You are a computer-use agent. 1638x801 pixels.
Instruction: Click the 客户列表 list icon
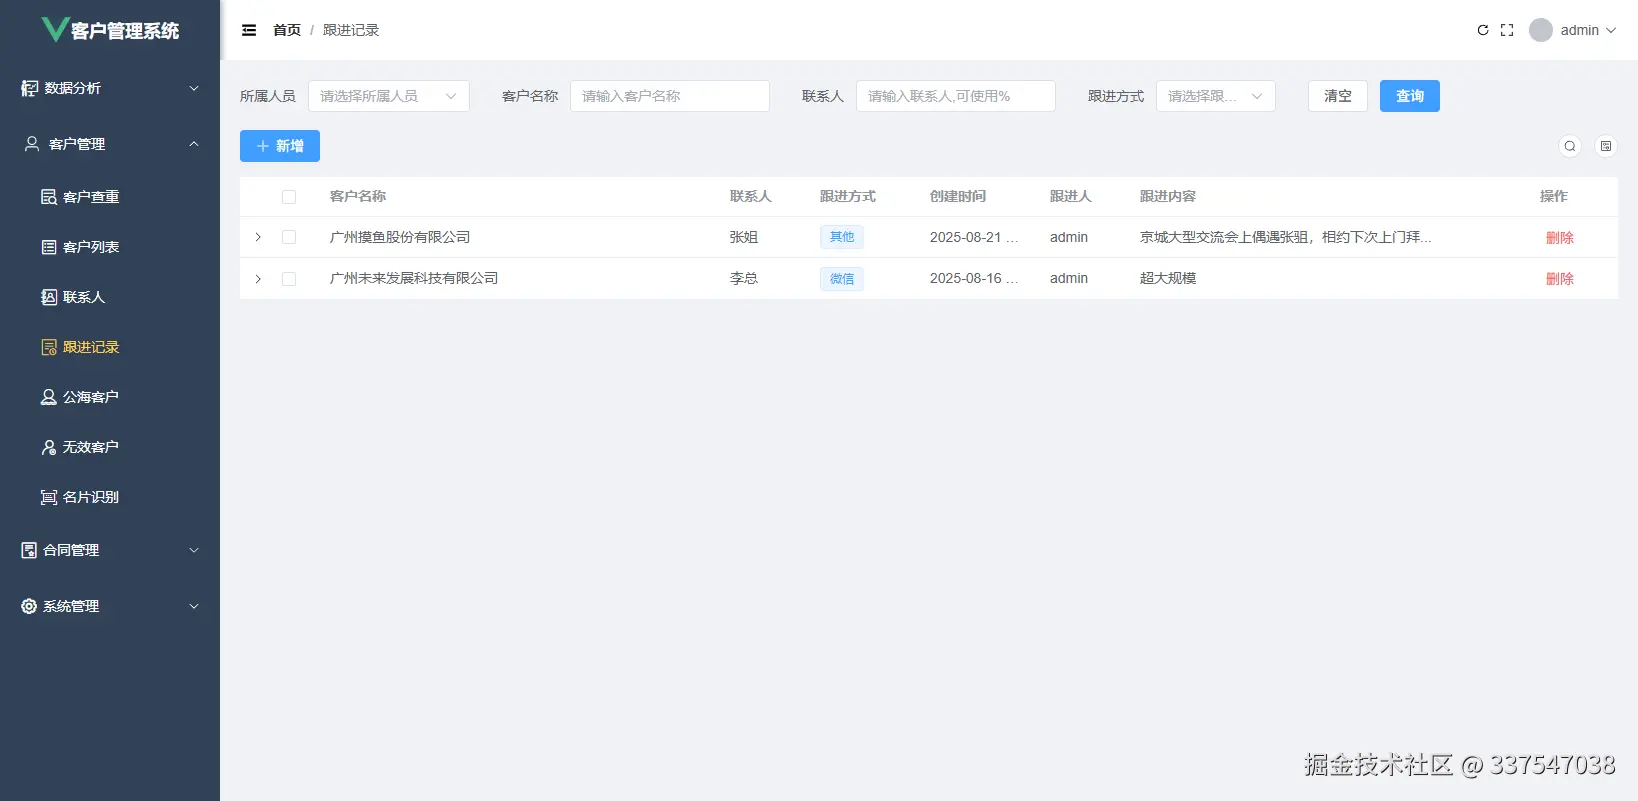pyautogui.click(x=49, y=247)
